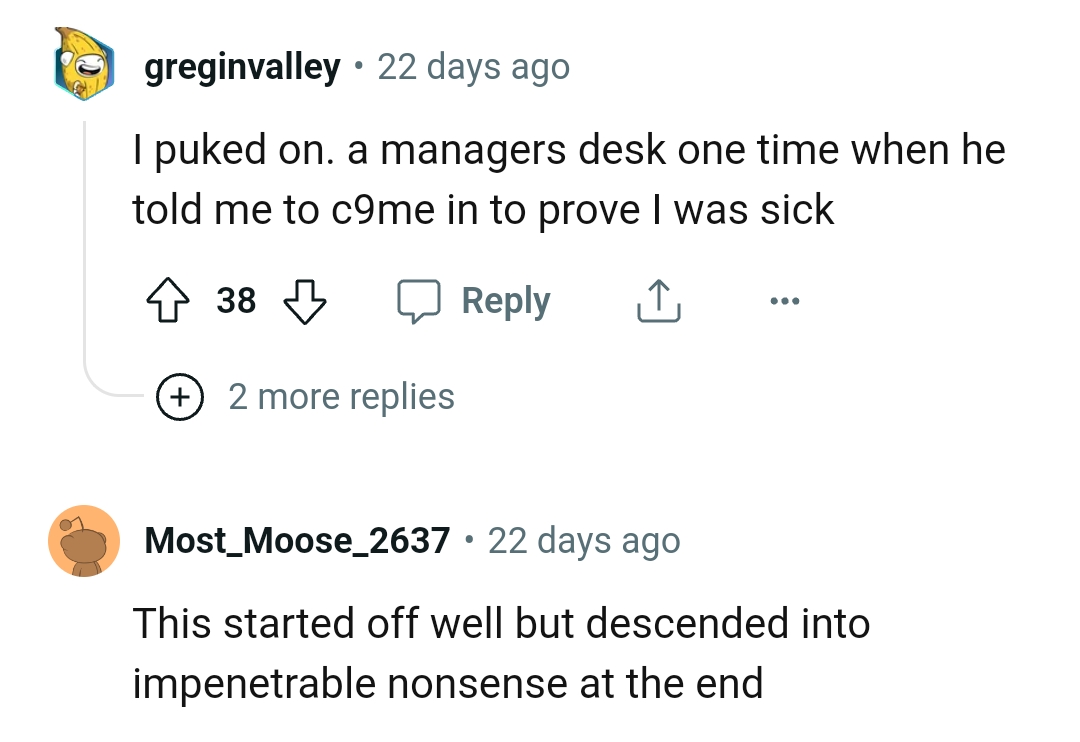Open the share options for the comment
Screen dimensions: 1080x742
(x=657, y=299)
